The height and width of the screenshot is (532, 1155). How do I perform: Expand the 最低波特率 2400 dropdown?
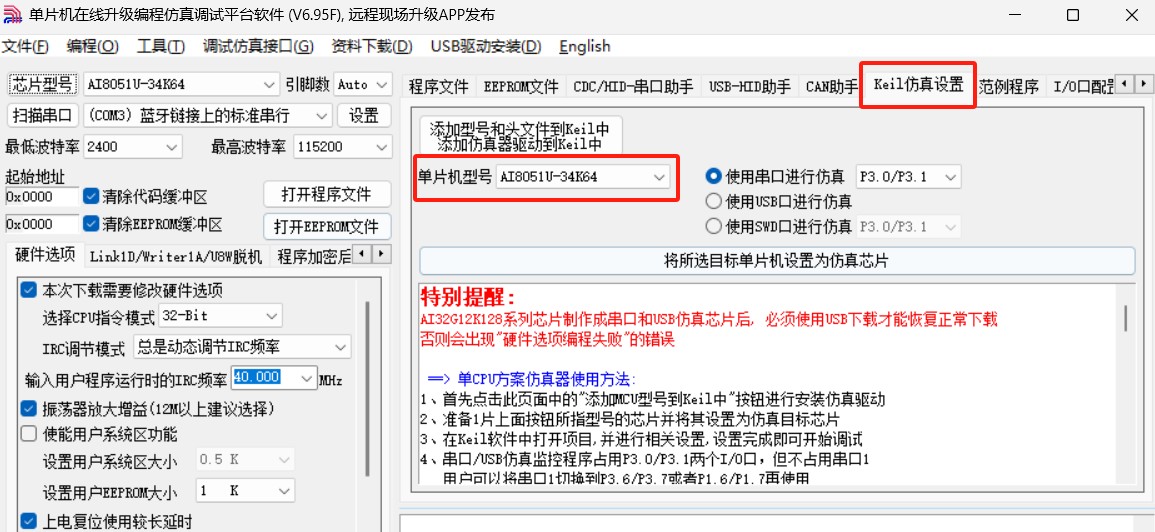pyautogui.click(x=172, y=147)
